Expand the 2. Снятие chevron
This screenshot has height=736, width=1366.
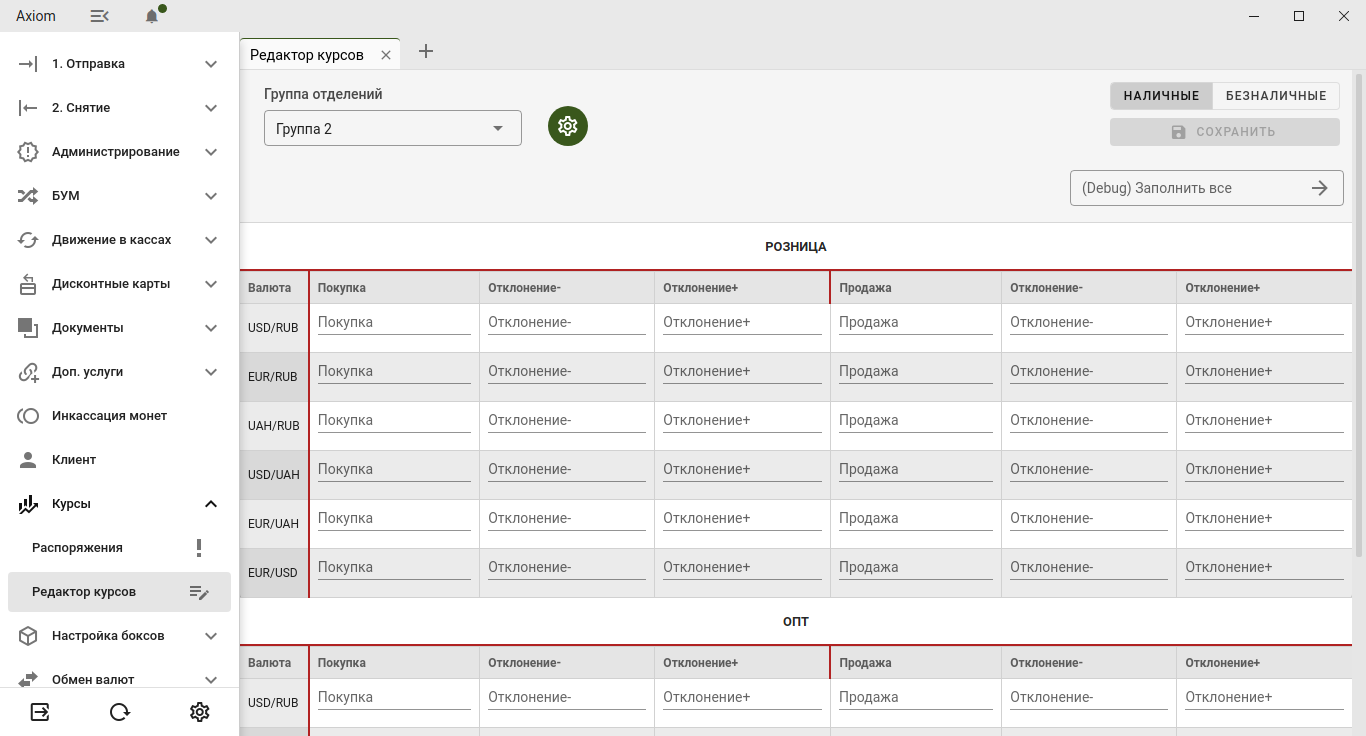point(211,108)
